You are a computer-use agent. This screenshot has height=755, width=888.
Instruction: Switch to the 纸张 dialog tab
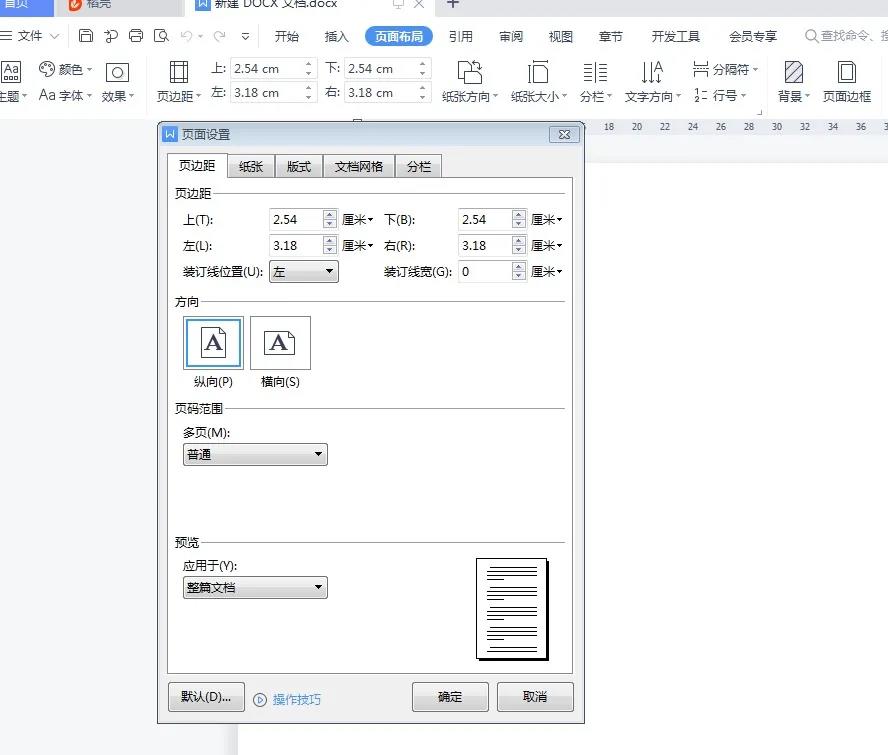[251, 167]
